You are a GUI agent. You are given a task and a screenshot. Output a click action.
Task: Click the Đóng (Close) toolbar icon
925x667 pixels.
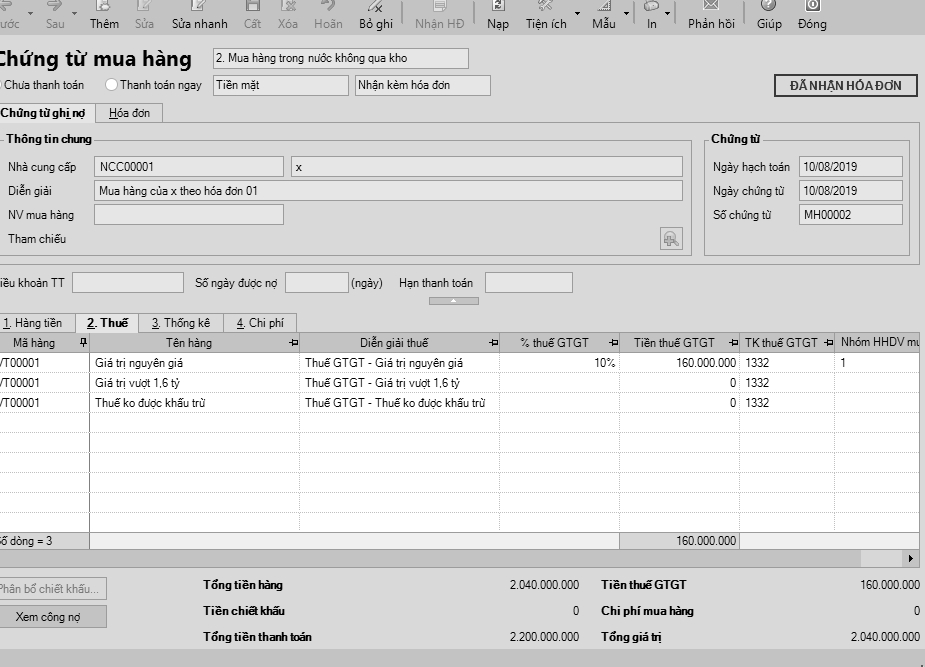coord(812,8)
